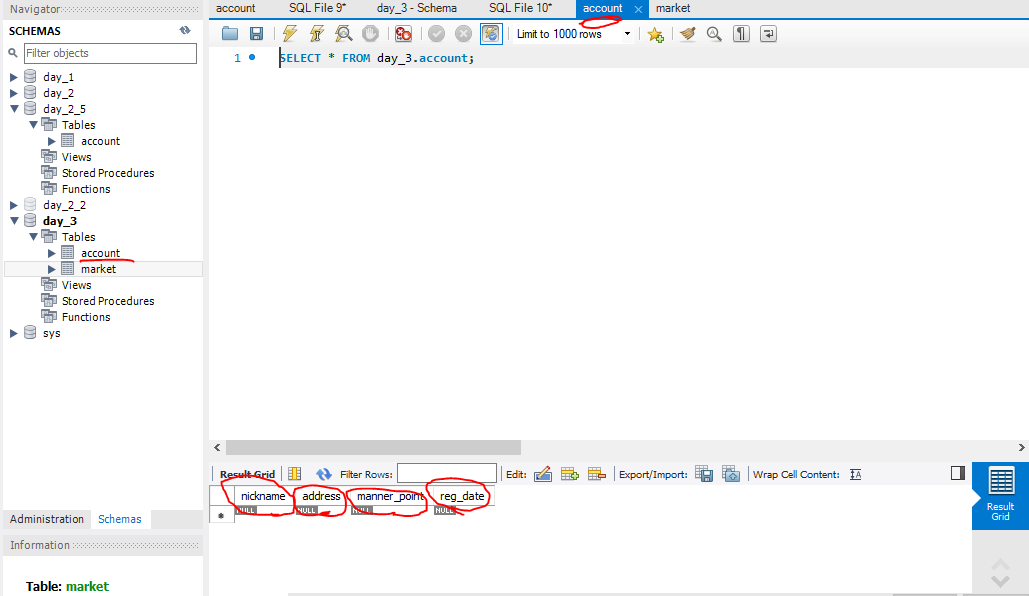This screenshot has width=1029, height=596.
Task: Click Filter Rows input field
Action: (x=447, y=474)
